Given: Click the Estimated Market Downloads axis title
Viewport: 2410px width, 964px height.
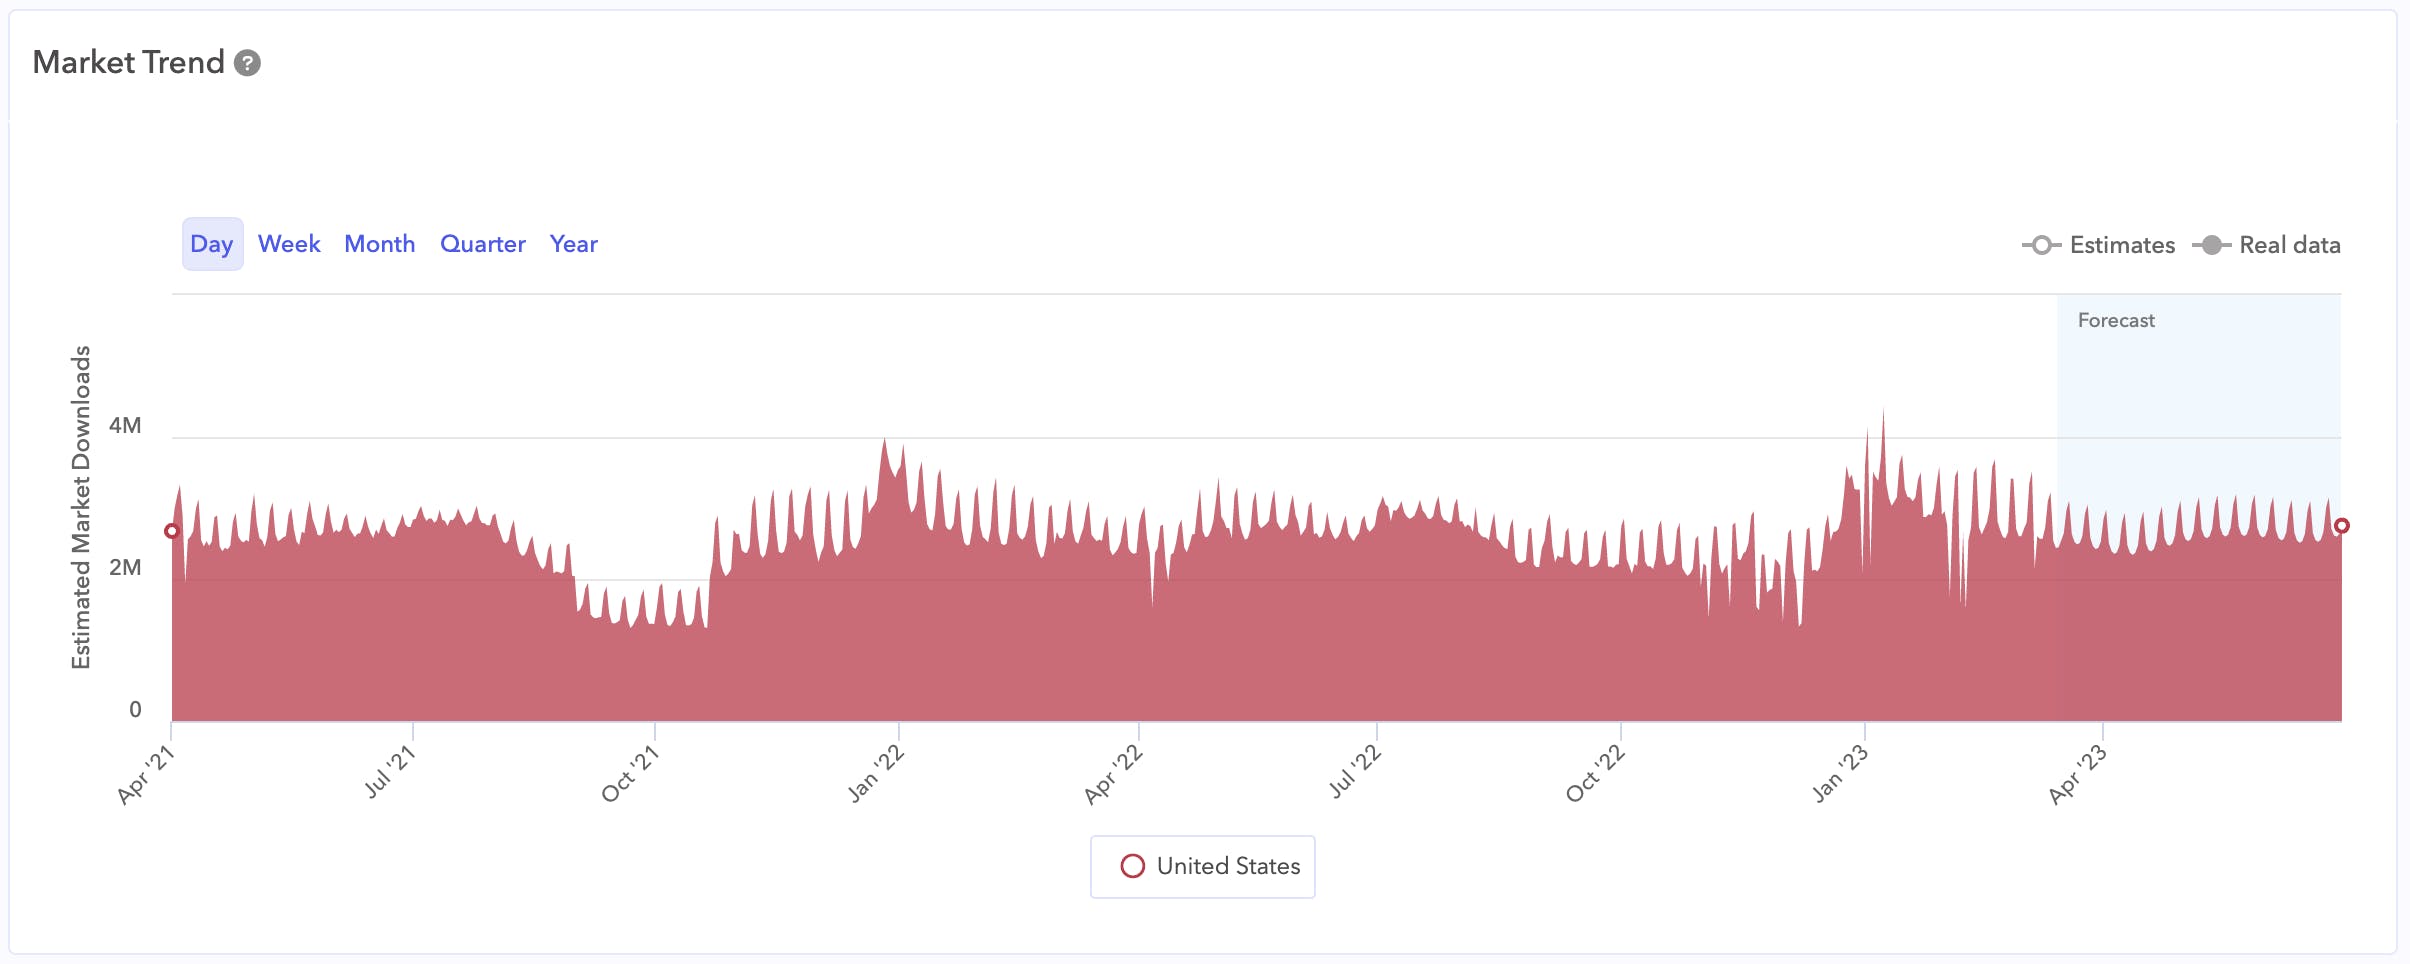Looking at the screenshot, I should coord(81,507).
